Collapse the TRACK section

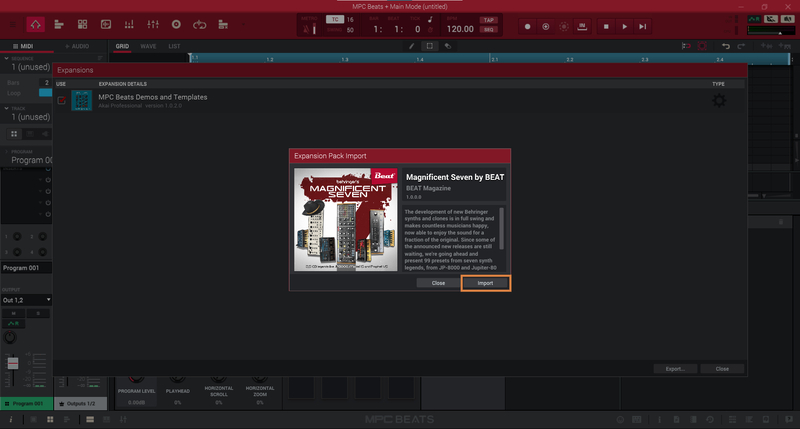6,108
